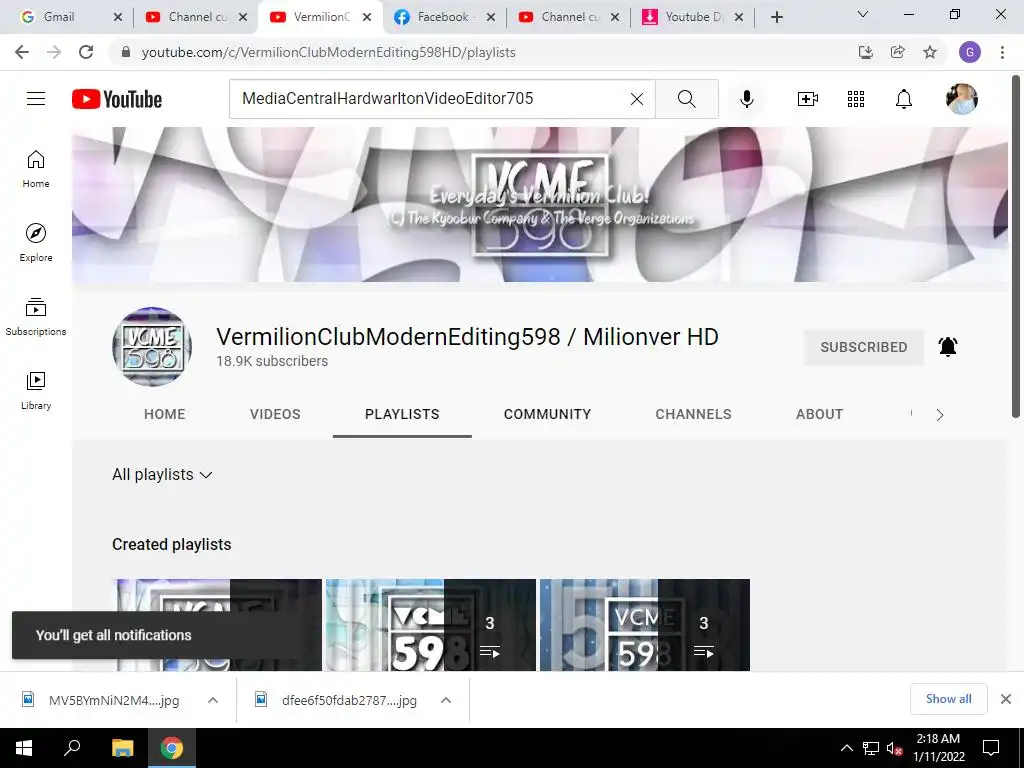
Task: Switch to the ABOUT tab
Action: tap(819, 414)
